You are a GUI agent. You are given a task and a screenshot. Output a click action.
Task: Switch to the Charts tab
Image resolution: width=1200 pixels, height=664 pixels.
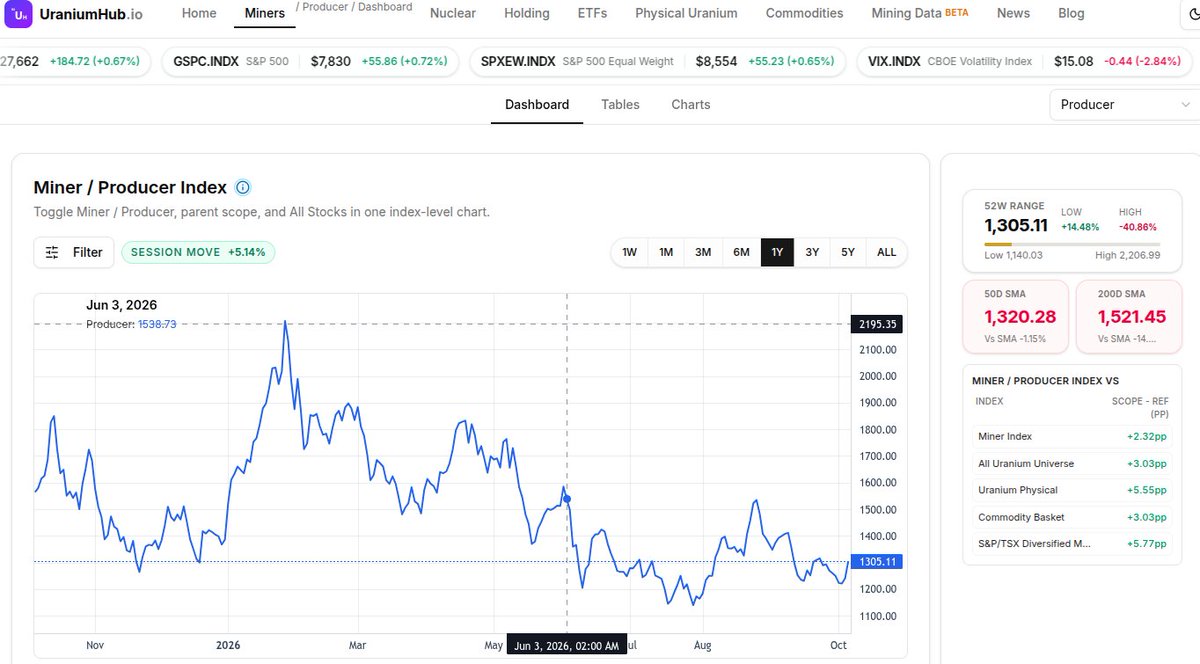pyautogui.click(x=691, y=104)
